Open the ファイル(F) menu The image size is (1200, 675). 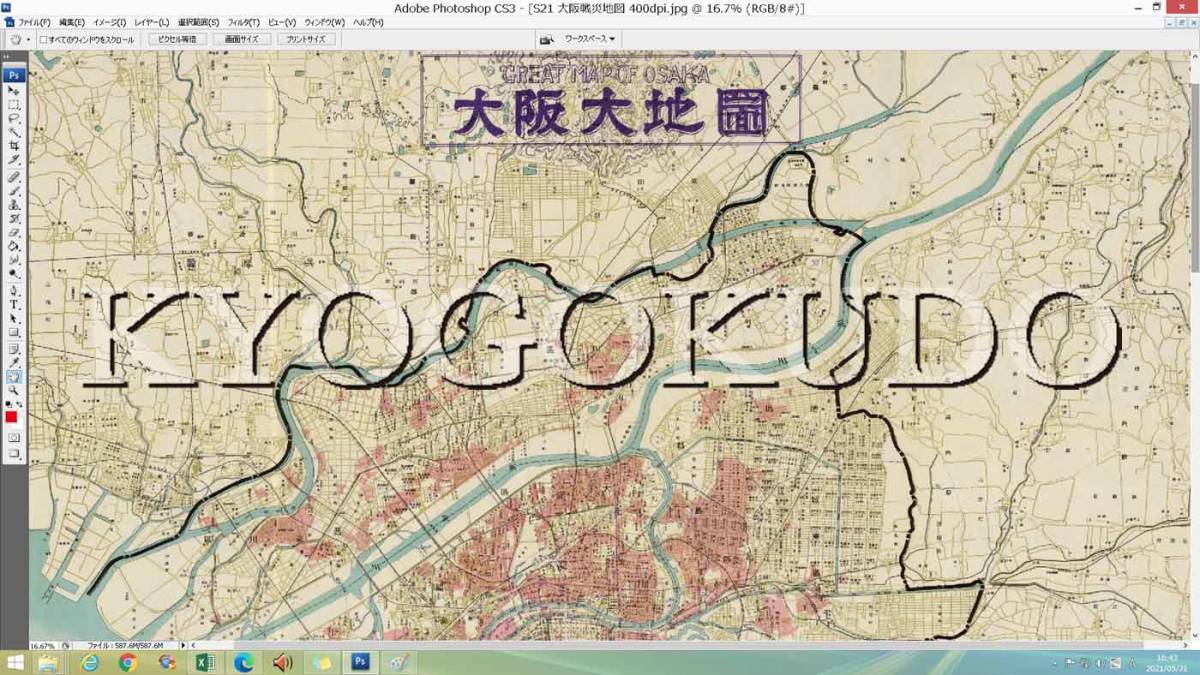click(x=35, y=22)
